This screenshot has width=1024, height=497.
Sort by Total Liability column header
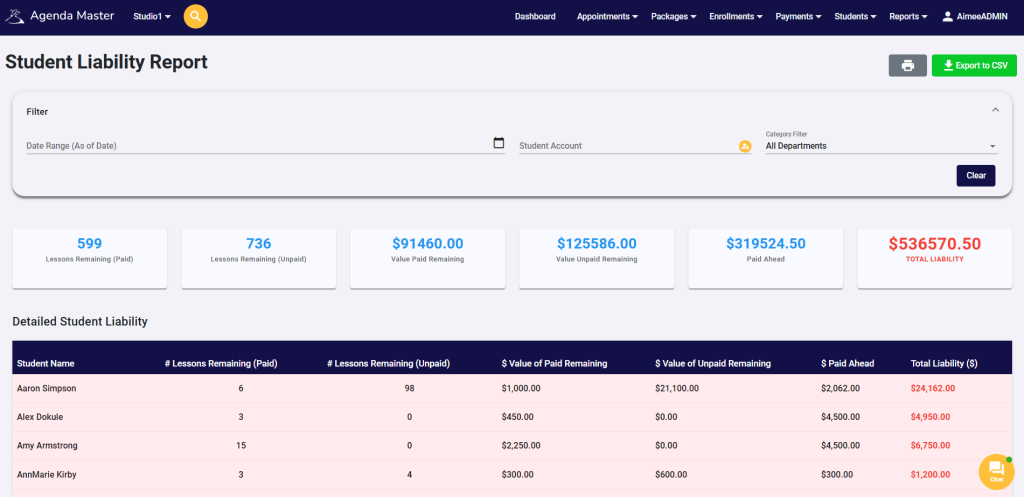point(943,363)
